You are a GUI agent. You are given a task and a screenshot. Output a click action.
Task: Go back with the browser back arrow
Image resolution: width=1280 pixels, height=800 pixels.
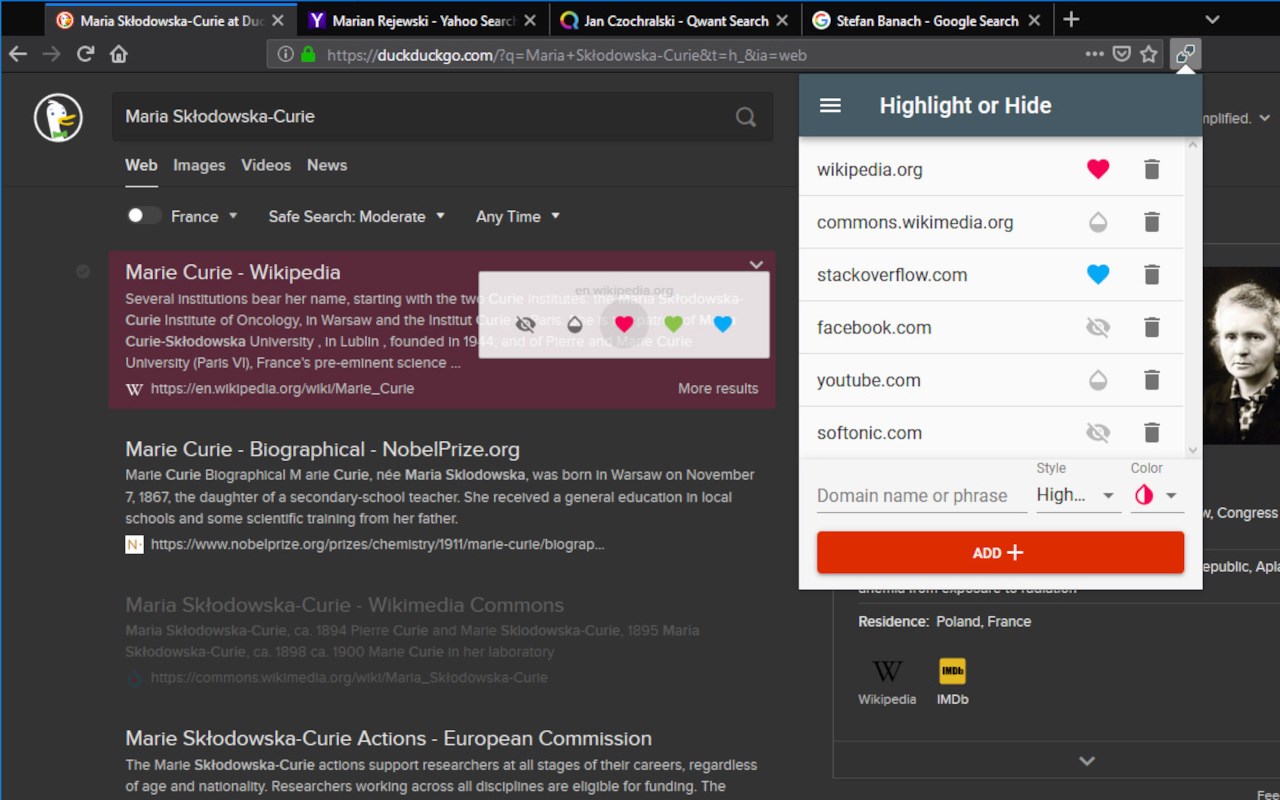pos(17,54)
